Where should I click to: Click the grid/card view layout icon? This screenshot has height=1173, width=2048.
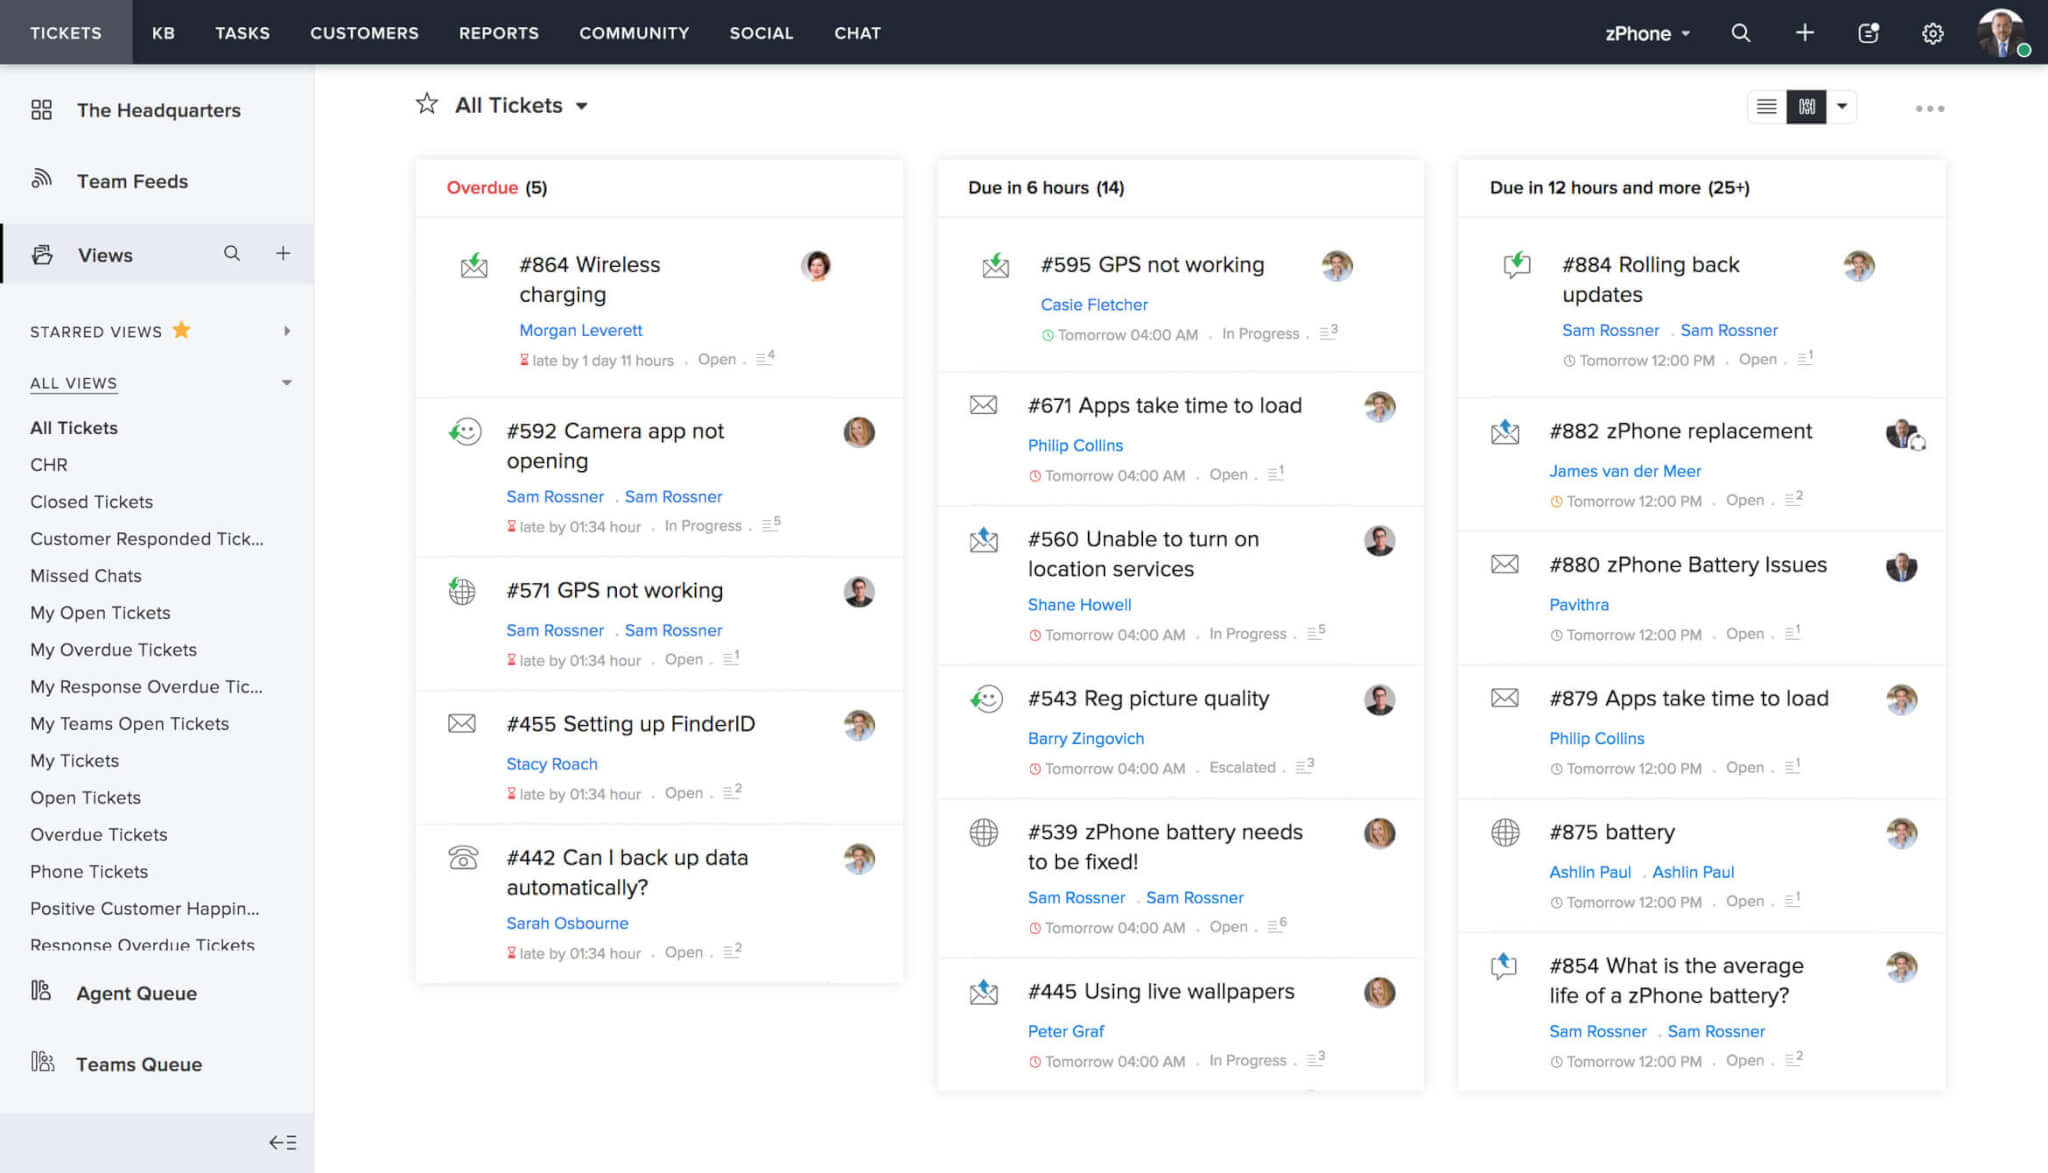[1805, 105]
